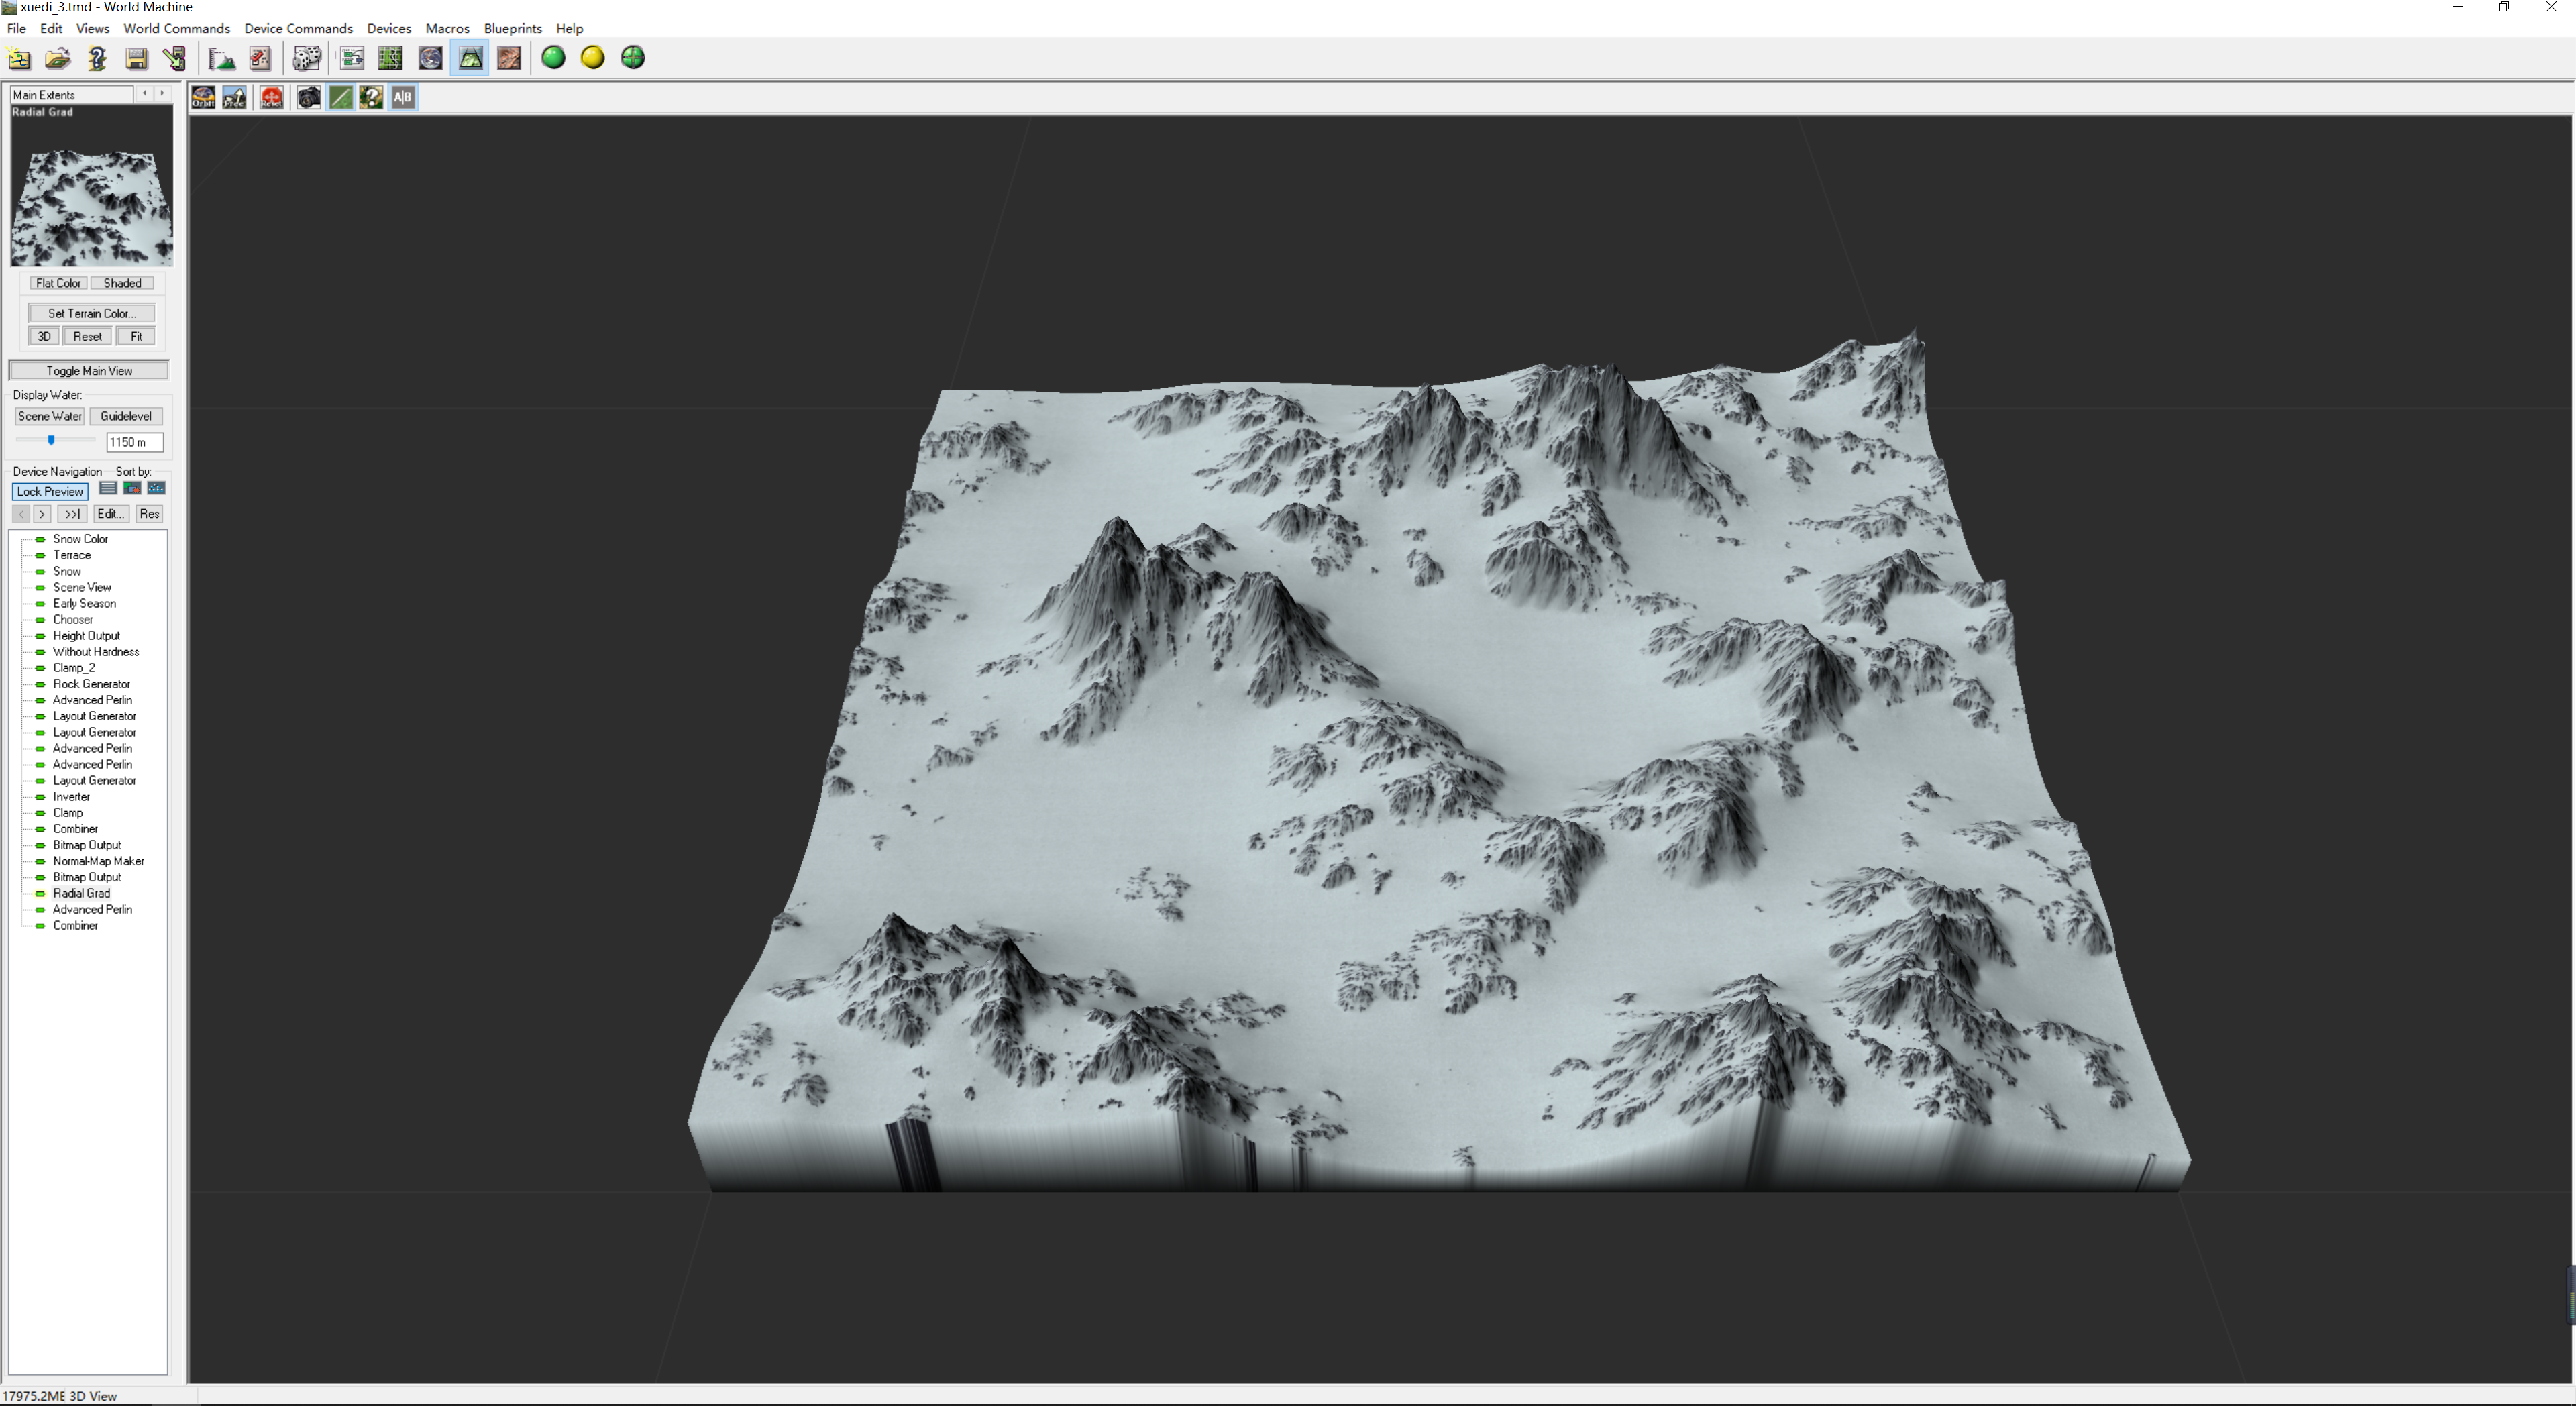Open the Device Workview icon
This screenshot has height=1406, width=2576.
click(x=351, y=58)
